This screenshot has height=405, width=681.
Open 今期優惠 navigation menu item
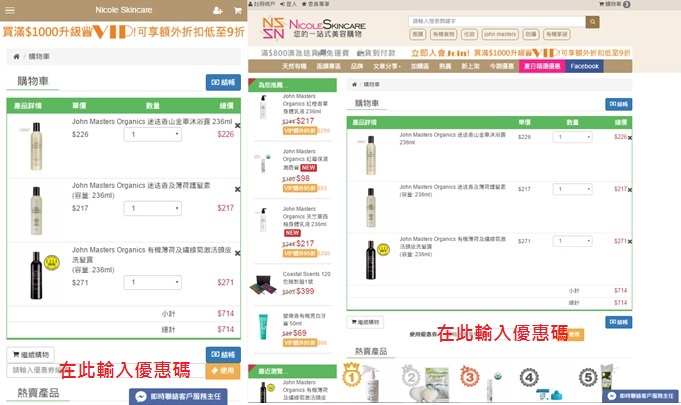coord(502,66)
